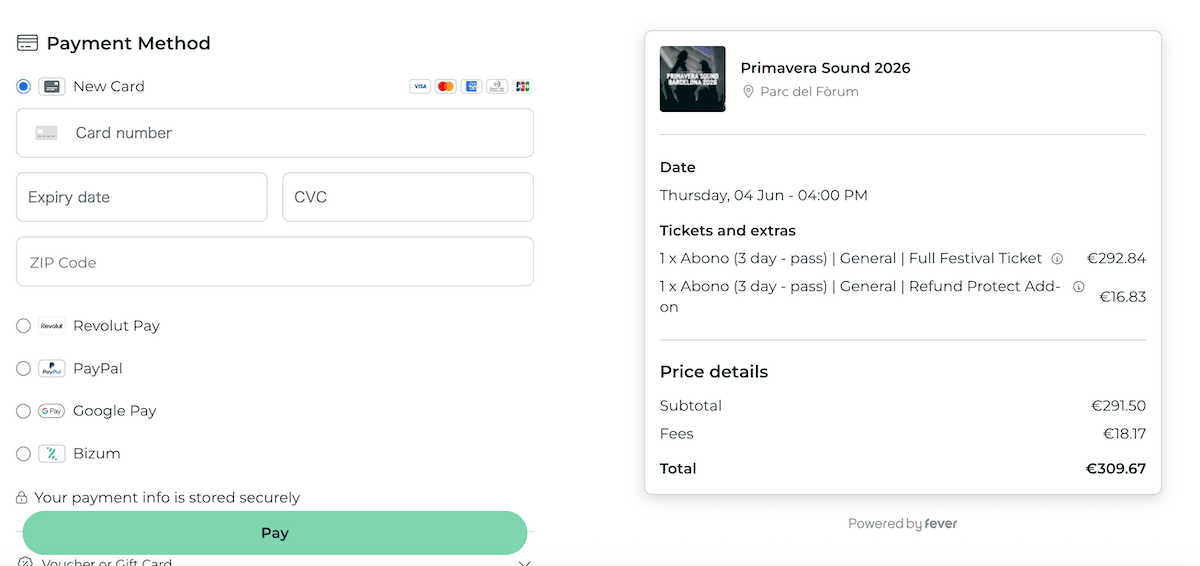Click info icon beside Refund Protect Add-on

point(1078,287)
